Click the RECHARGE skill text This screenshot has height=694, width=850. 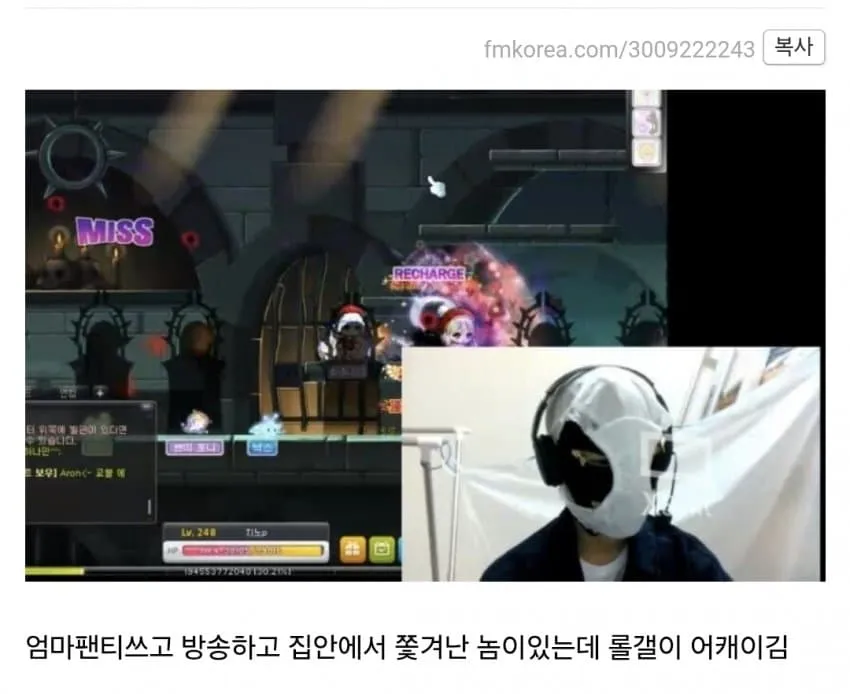[429, 274]
